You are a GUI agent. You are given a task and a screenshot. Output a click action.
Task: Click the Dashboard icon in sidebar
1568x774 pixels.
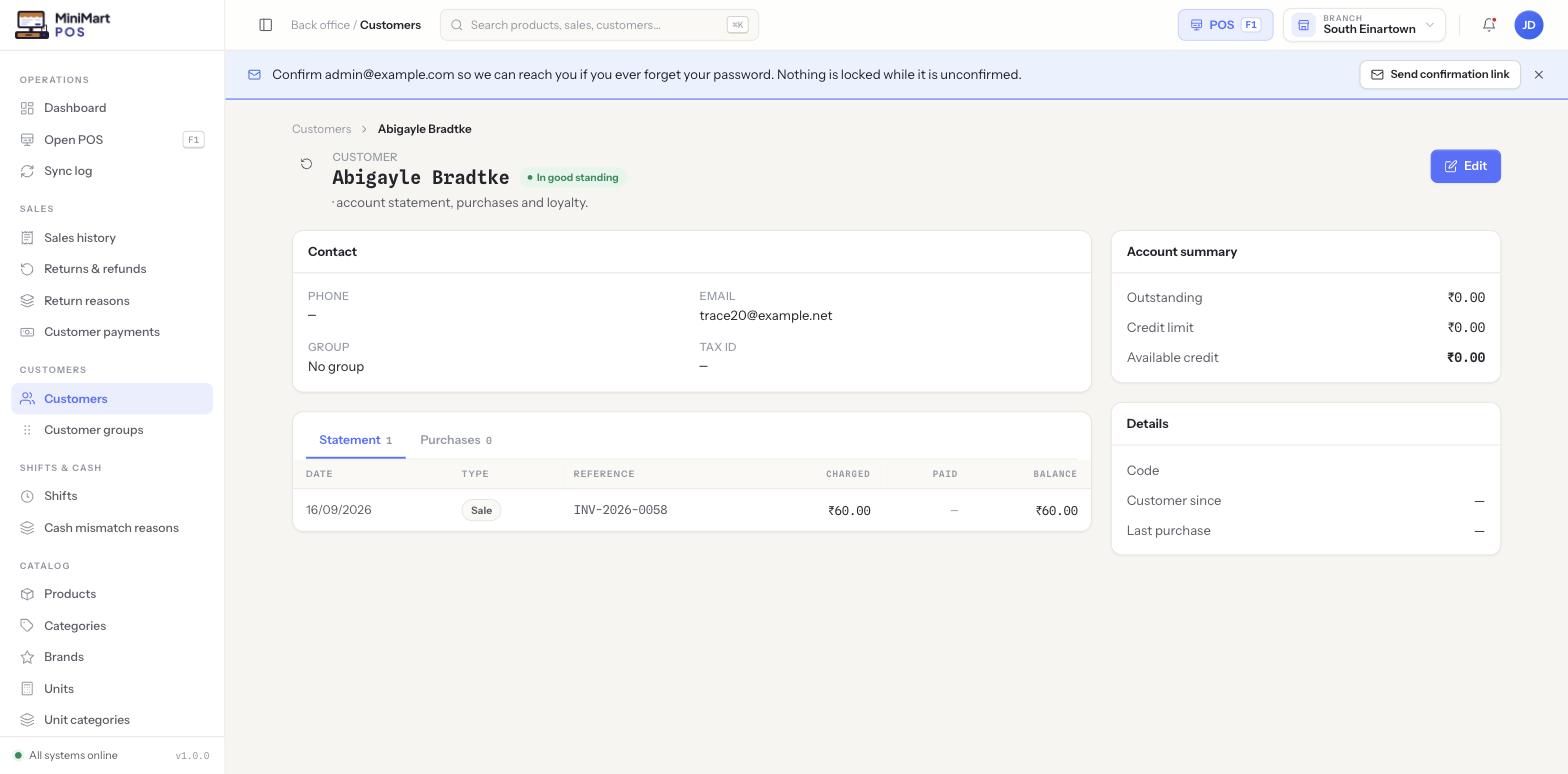click(x=27, y=108)
